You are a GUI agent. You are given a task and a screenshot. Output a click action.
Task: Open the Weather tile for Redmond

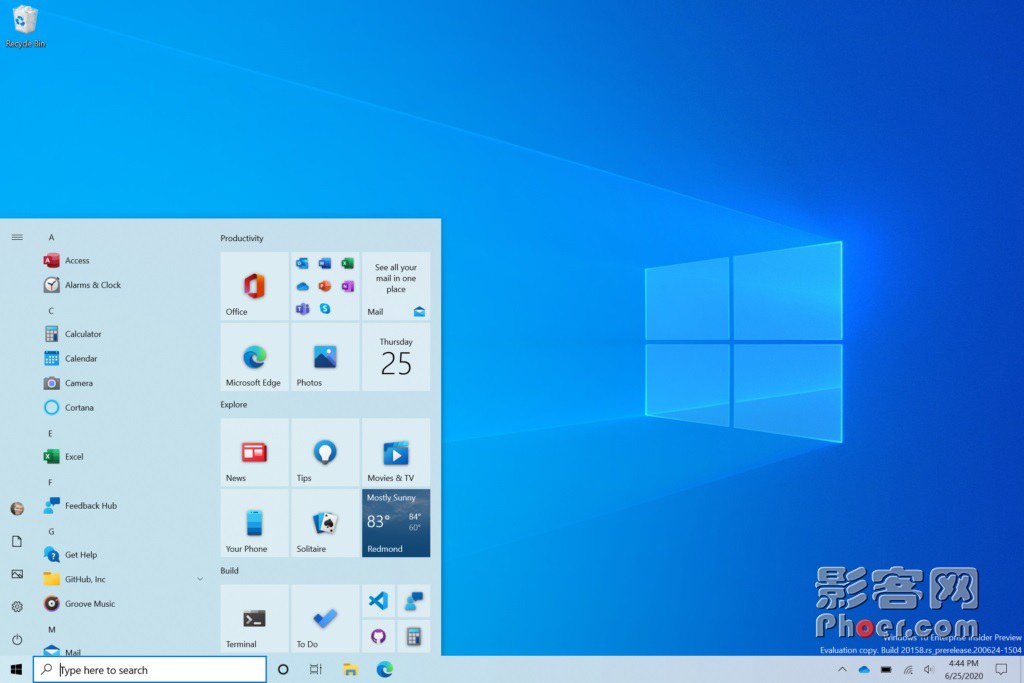coord(396,523)
